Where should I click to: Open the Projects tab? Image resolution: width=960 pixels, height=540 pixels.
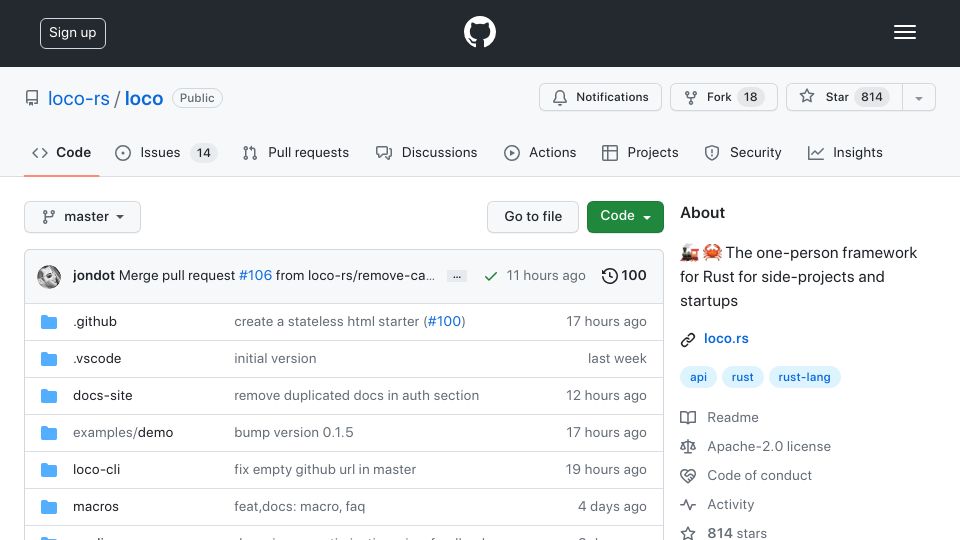(x=640, y=152)
